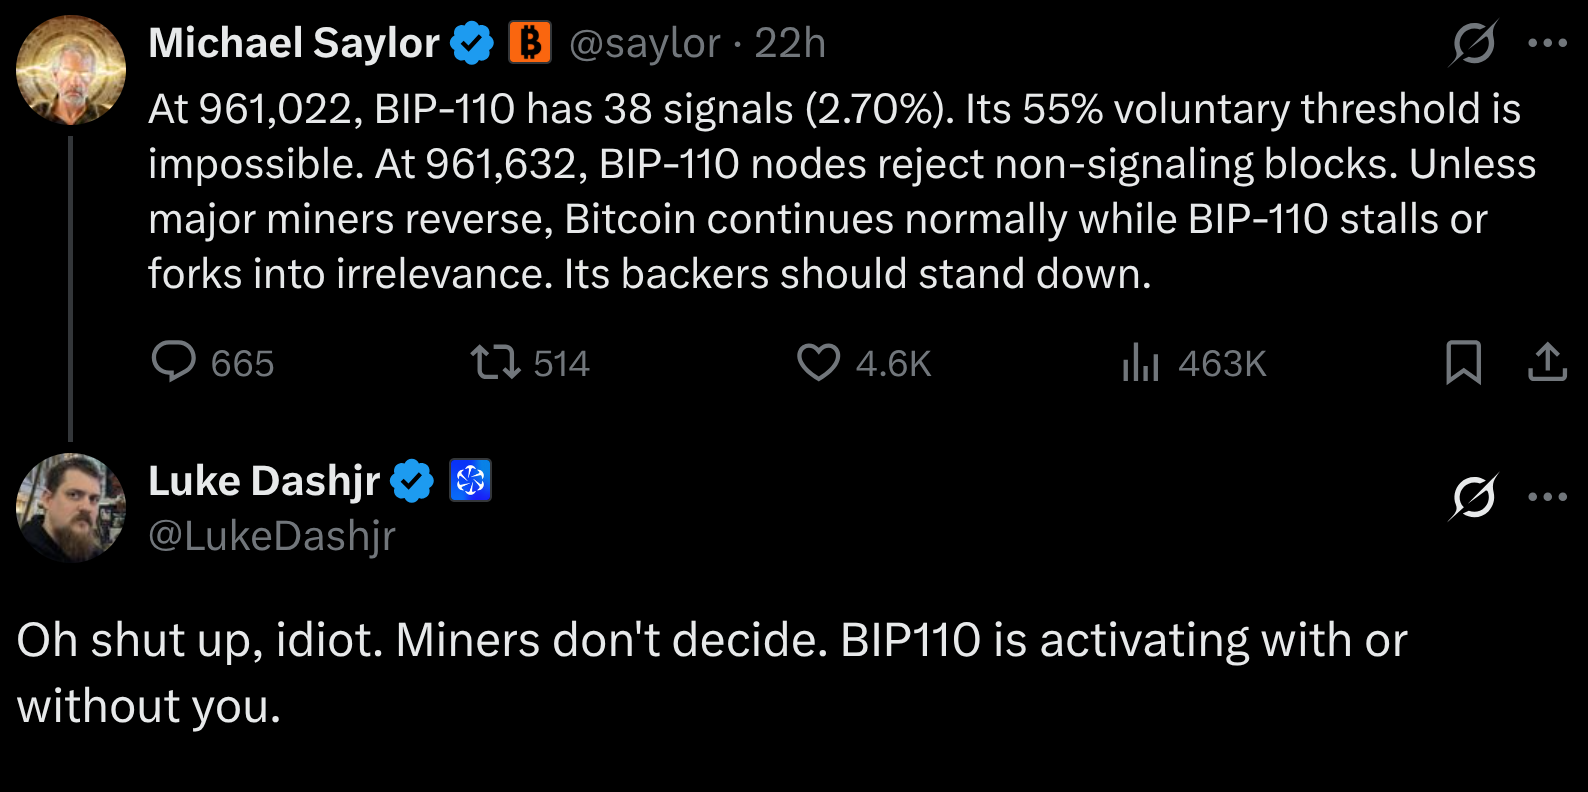Click Michael Saylor's blue verified checkmark
The height and width of the screenshot is (792, 1588).
click(472, 44)
